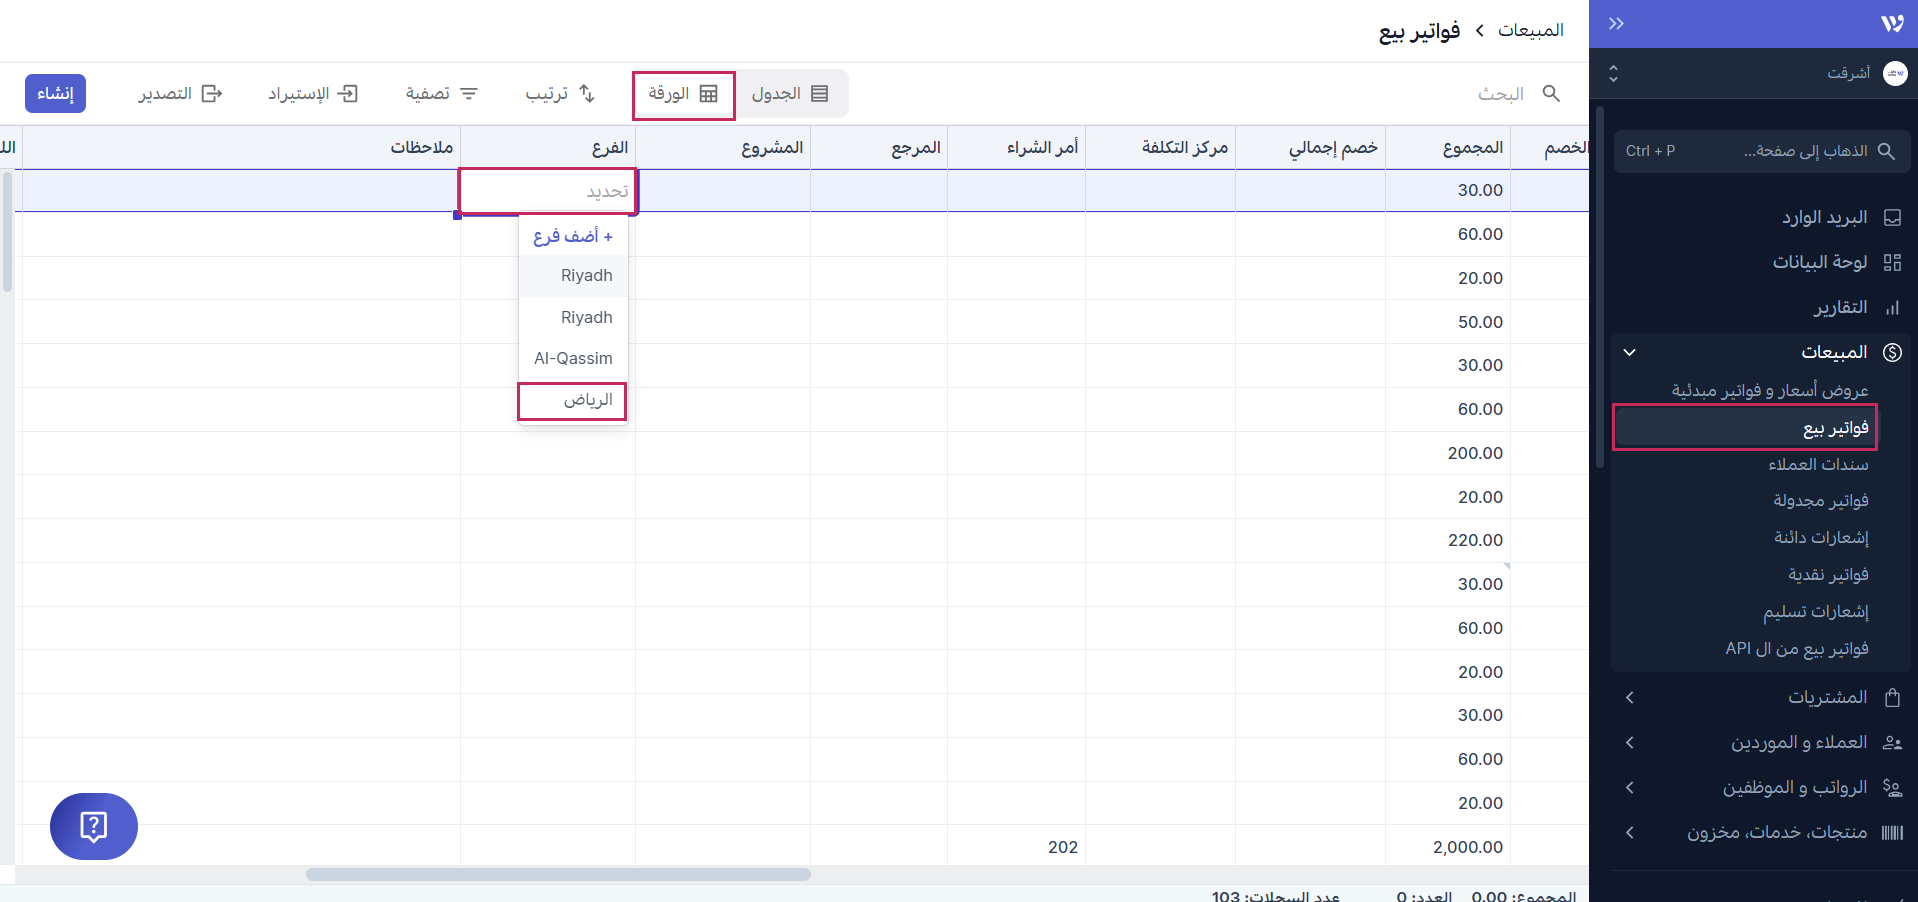The height and width of the screenshot is (902, 1918).
Task: Click the magnifier icon beside البحث
Action: tap(1551, 93)
